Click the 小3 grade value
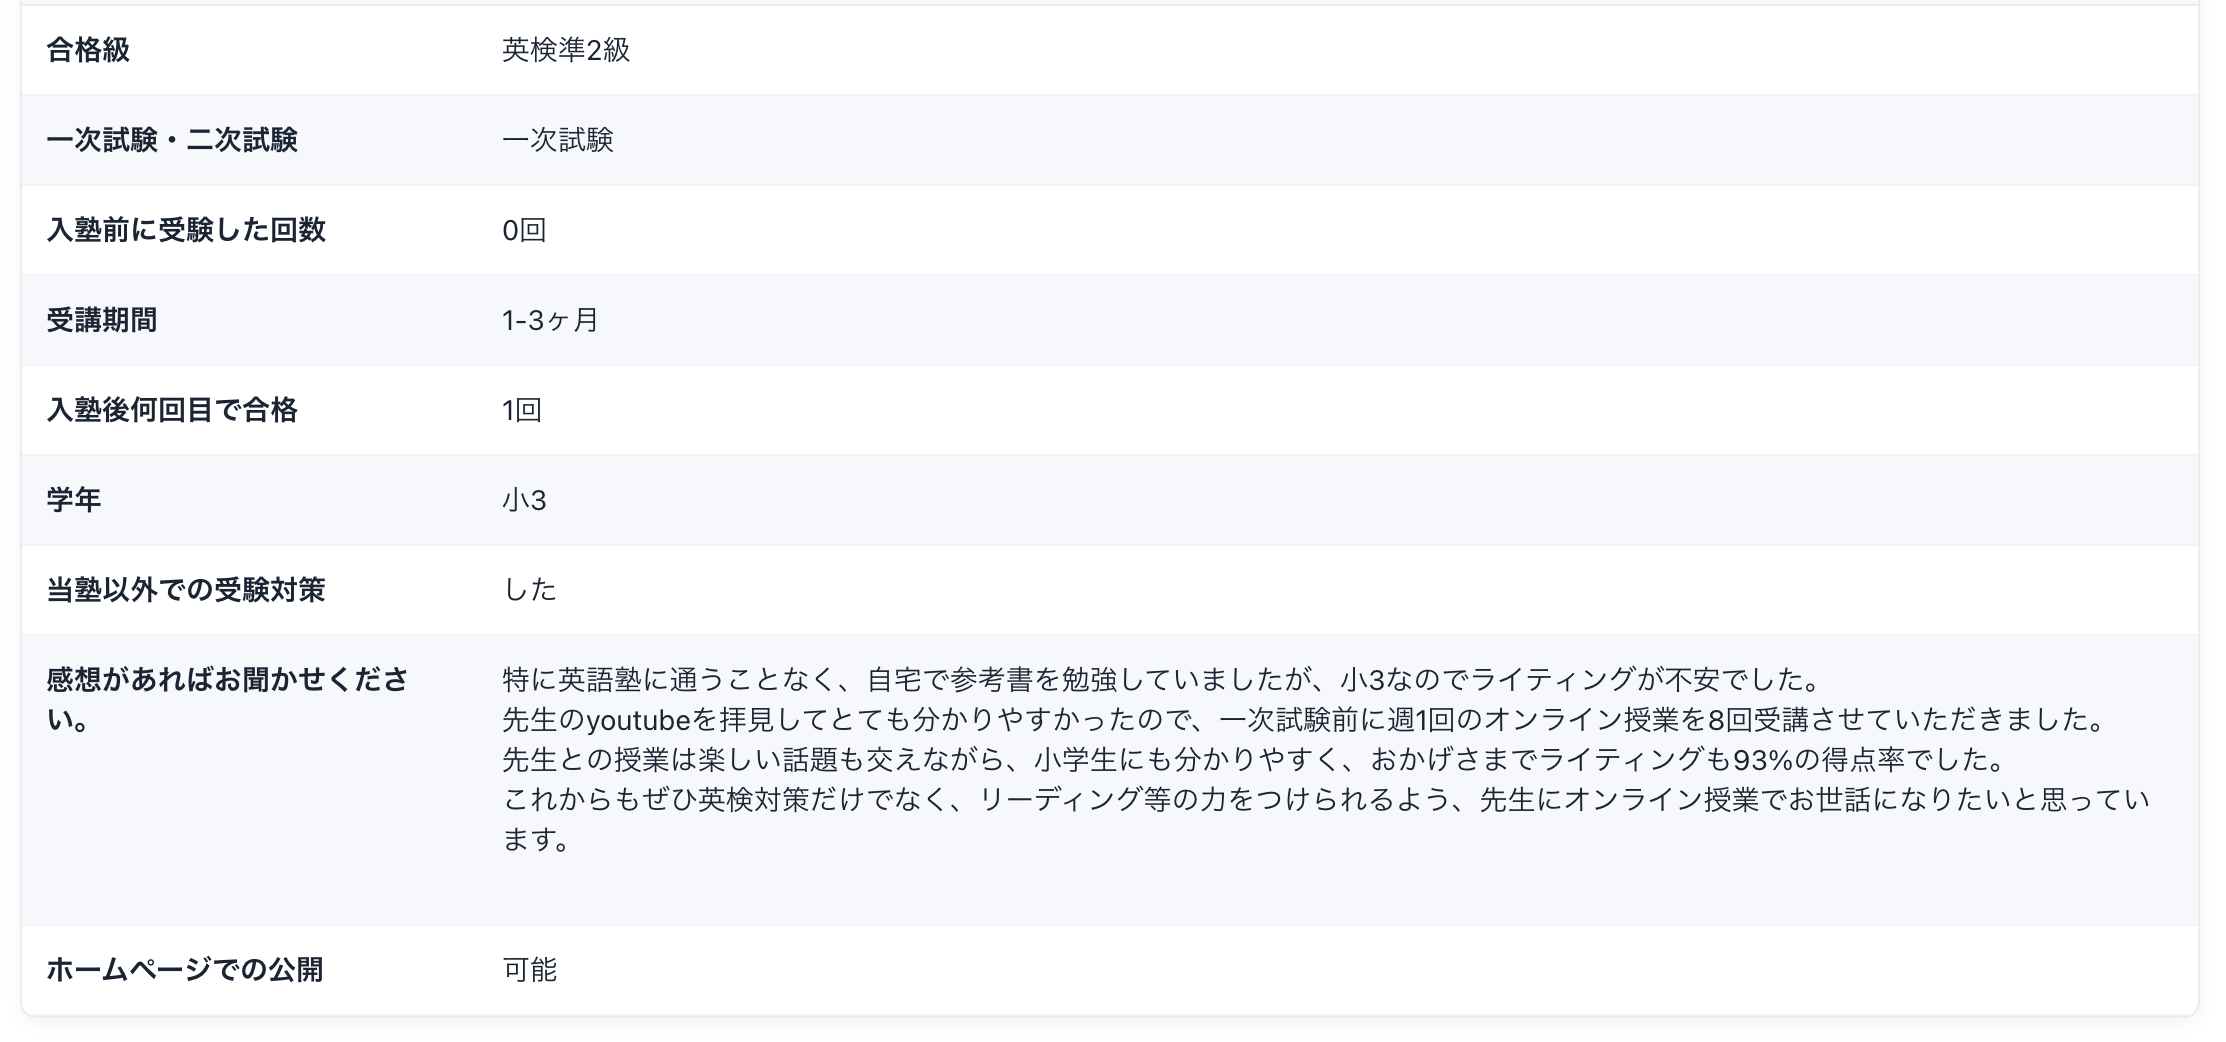Image resolution: width=2226 pixels, height=1042 pixels. coord(524,500)
